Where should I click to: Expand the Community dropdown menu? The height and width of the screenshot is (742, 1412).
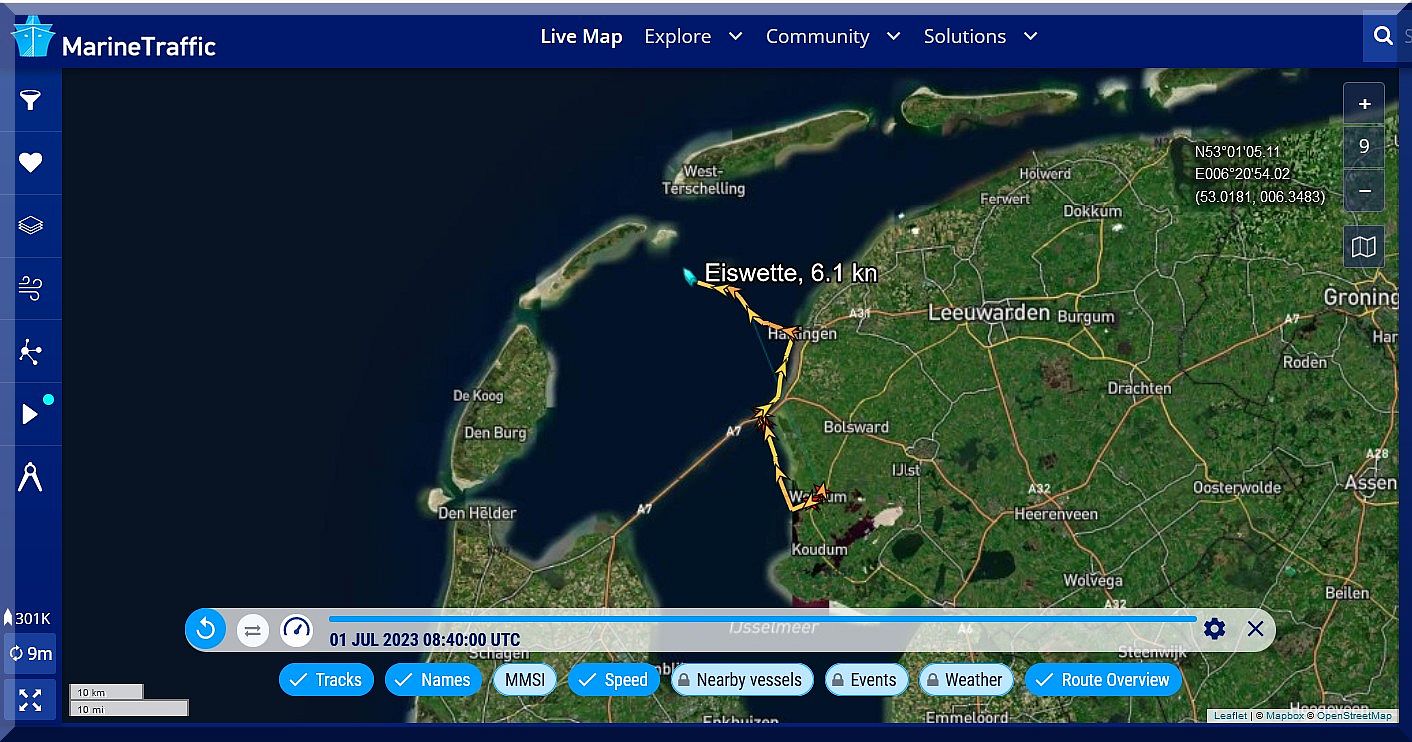(832, 37)
